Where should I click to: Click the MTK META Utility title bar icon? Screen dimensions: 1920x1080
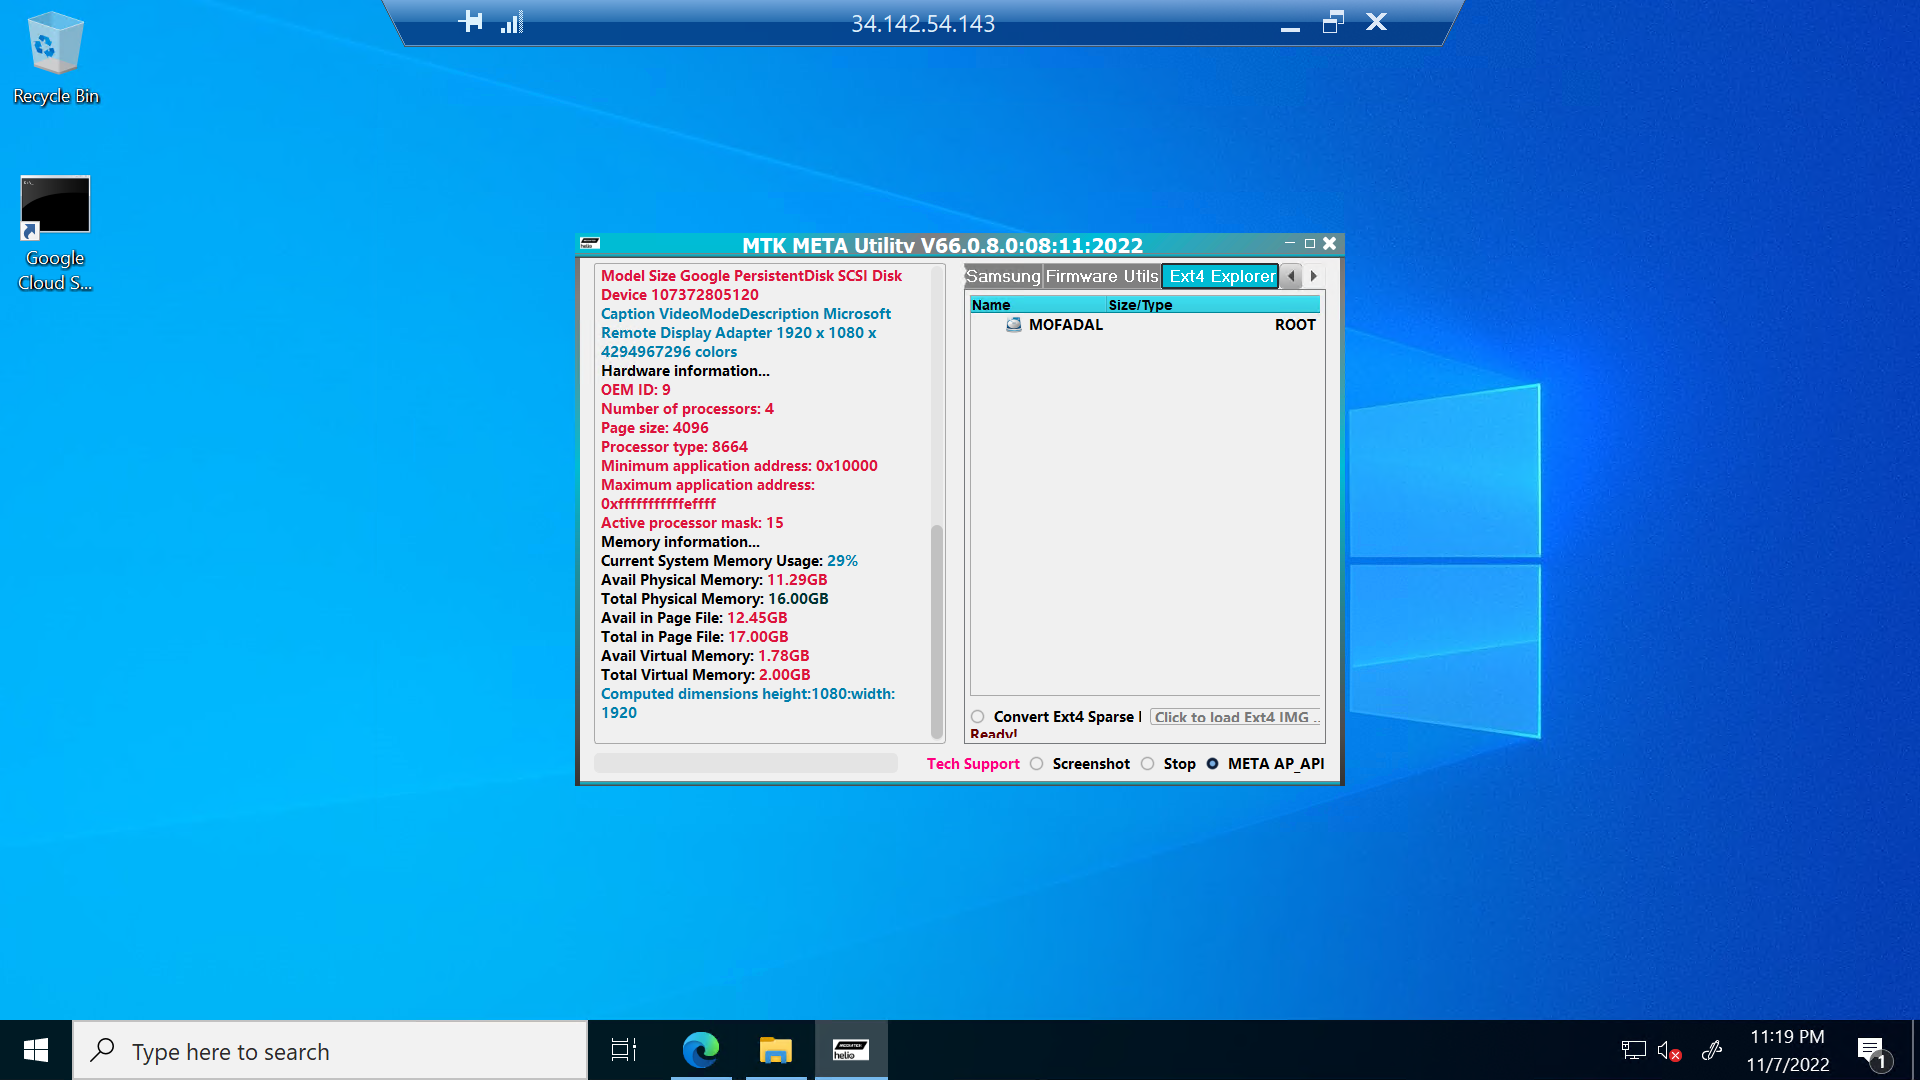click(590, 243)
